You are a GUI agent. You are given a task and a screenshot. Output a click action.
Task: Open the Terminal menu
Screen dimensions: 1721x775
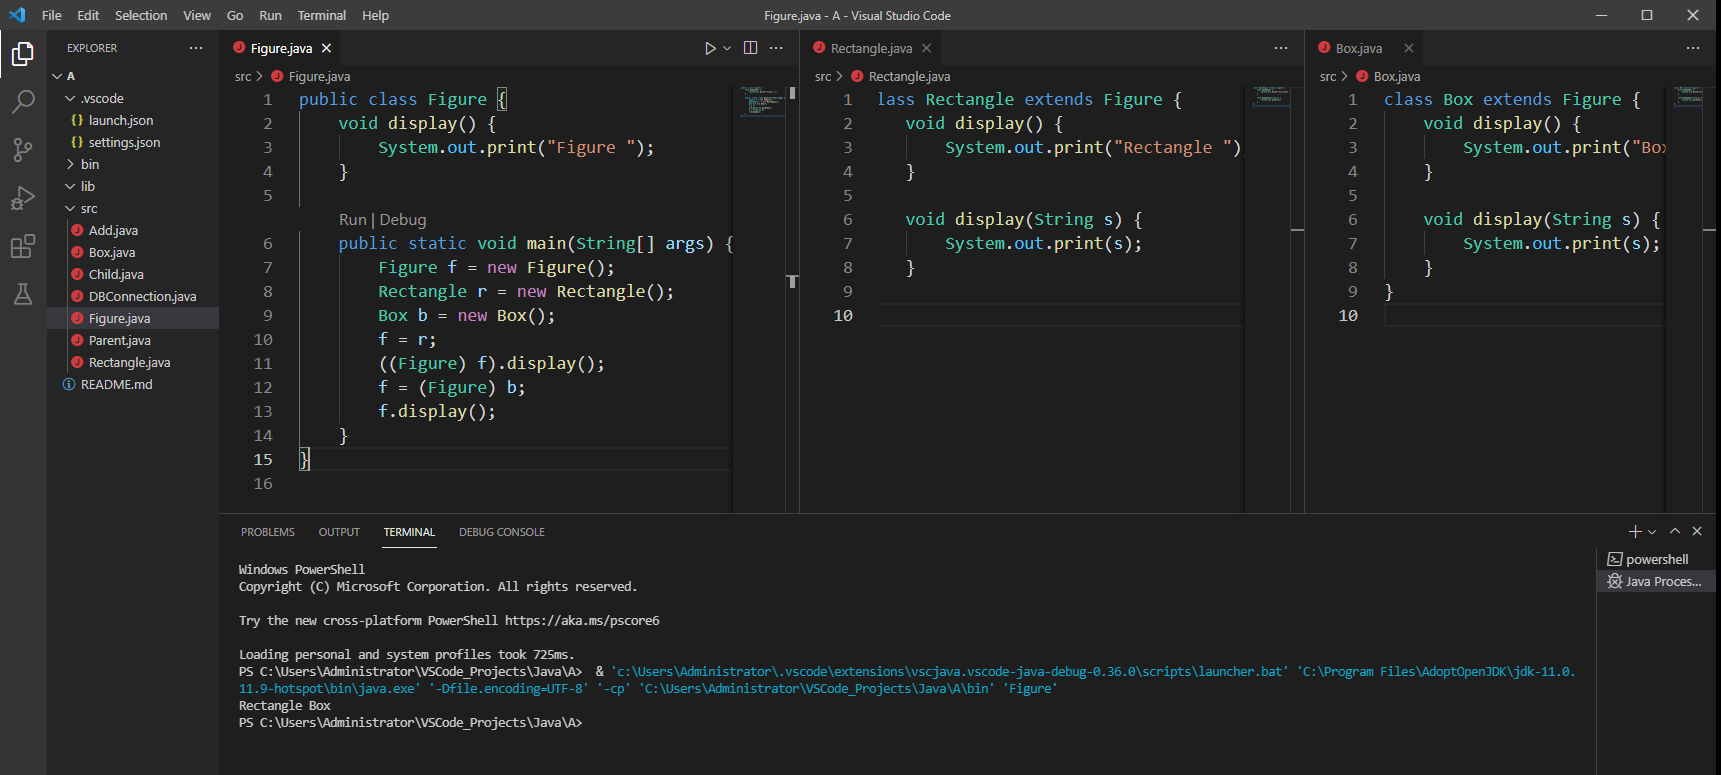[x=322, y=15]
